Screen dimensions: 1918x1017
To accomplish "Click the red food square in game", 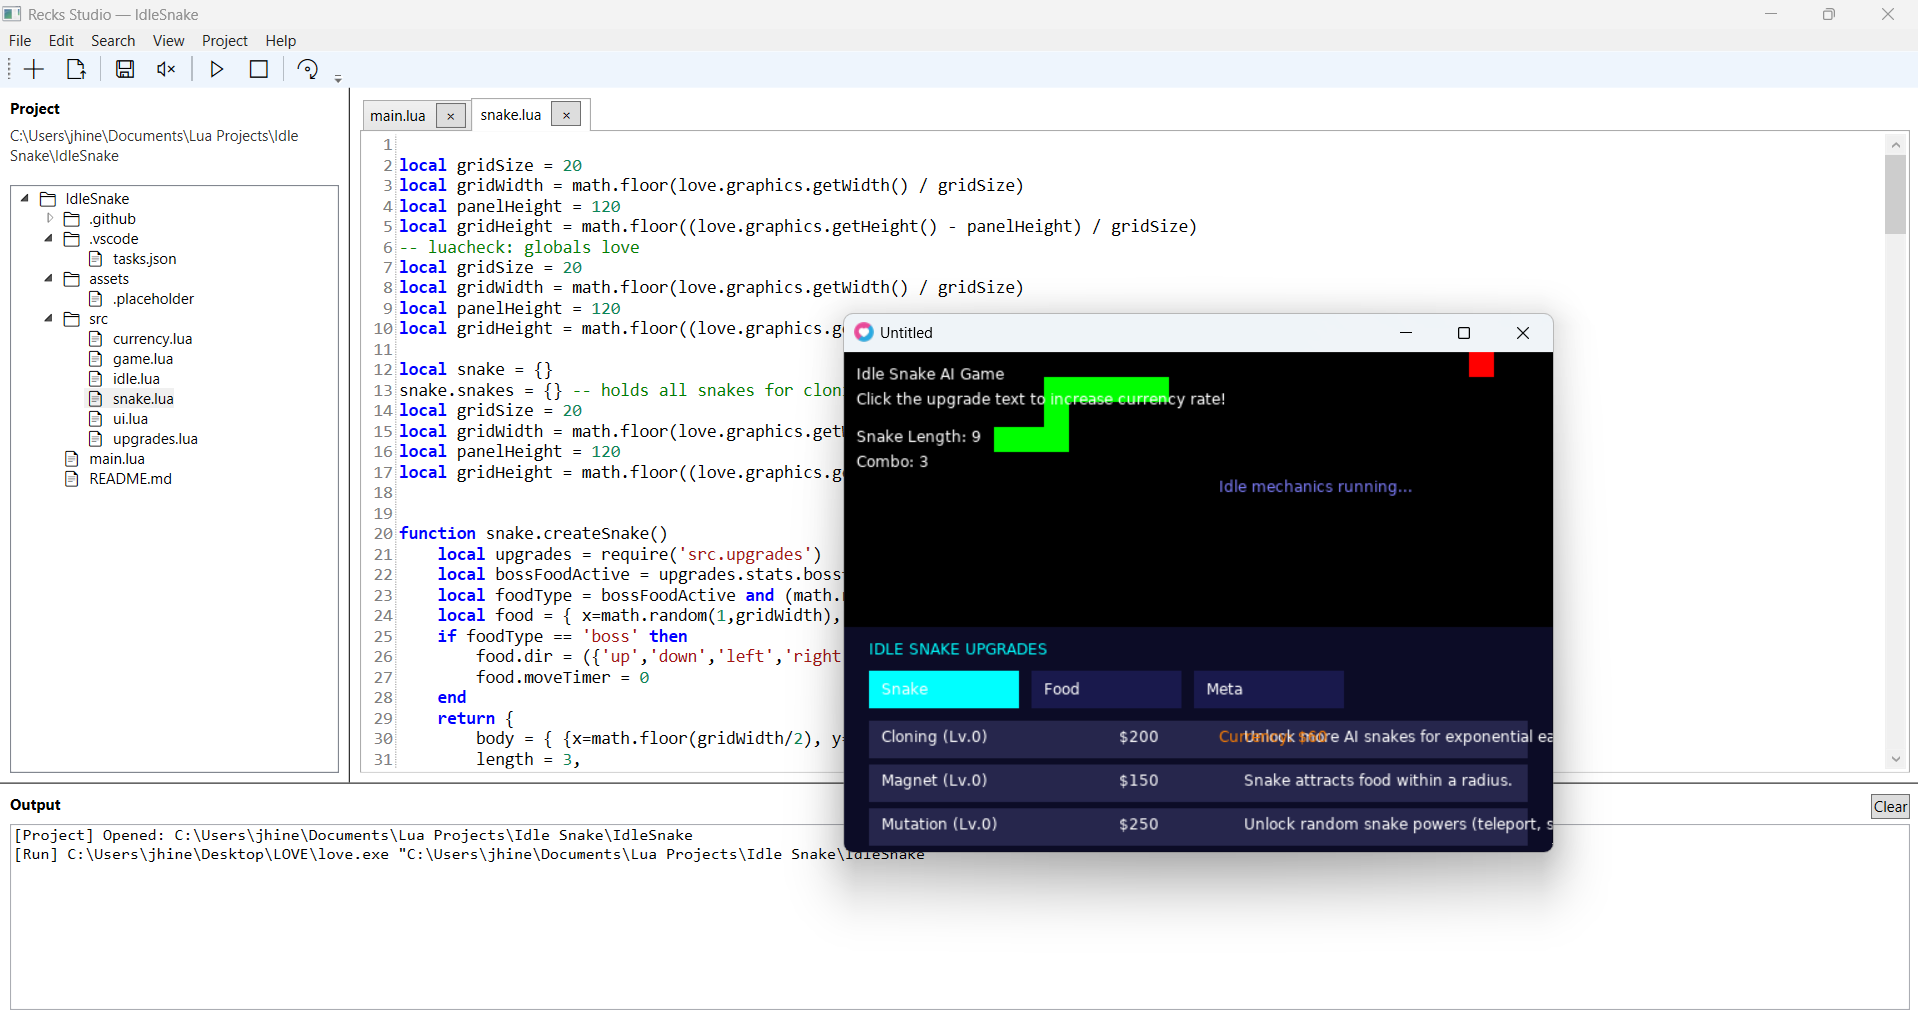I will (x=1481, y=365).
